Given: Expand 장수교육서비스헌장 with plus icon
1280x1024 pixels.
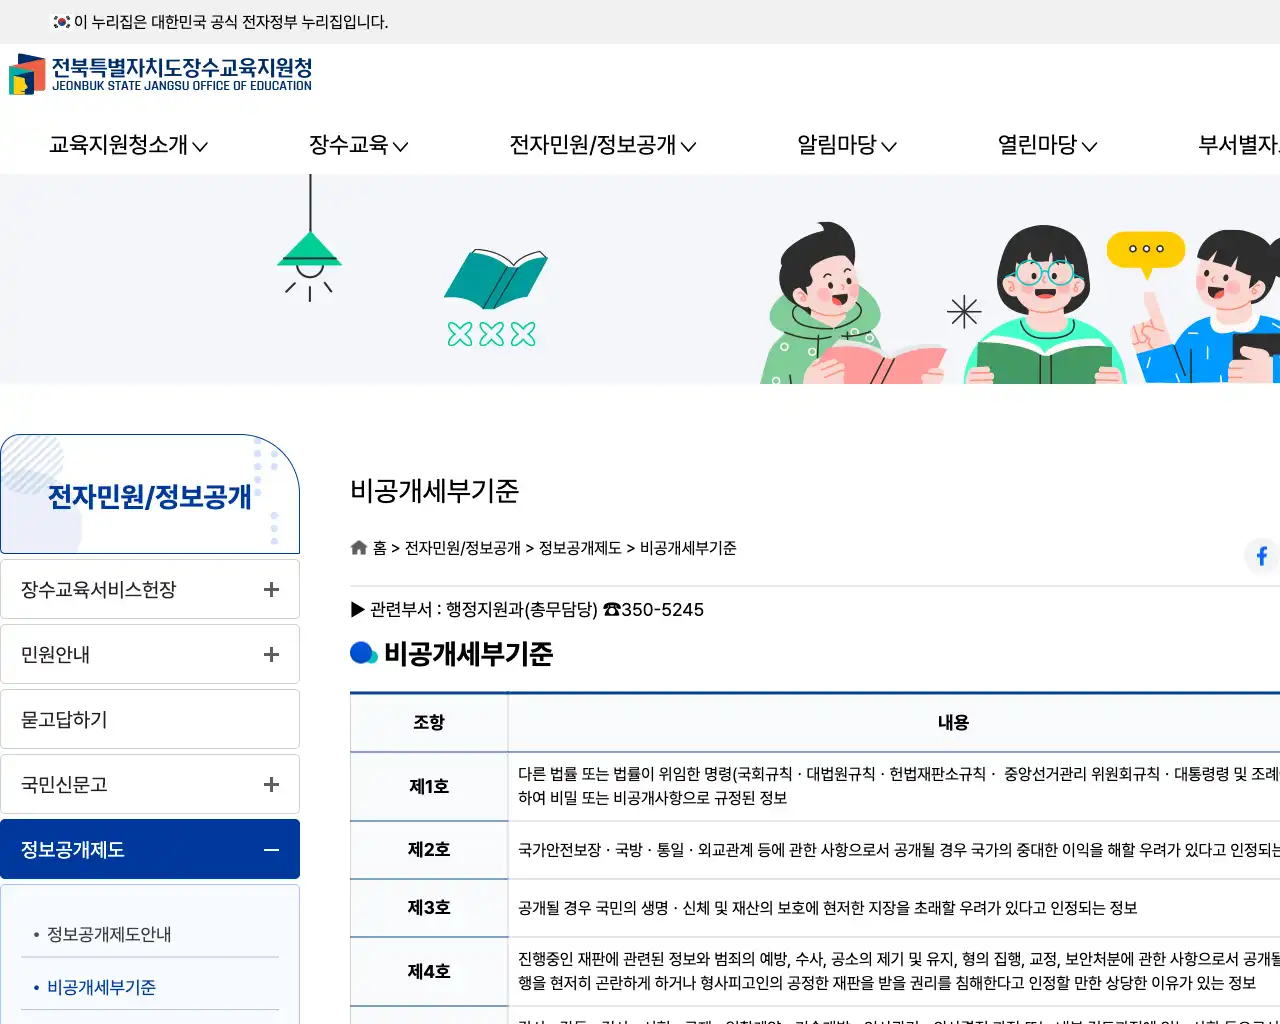Looking at the screenshot, I should (x=271, y=590).
